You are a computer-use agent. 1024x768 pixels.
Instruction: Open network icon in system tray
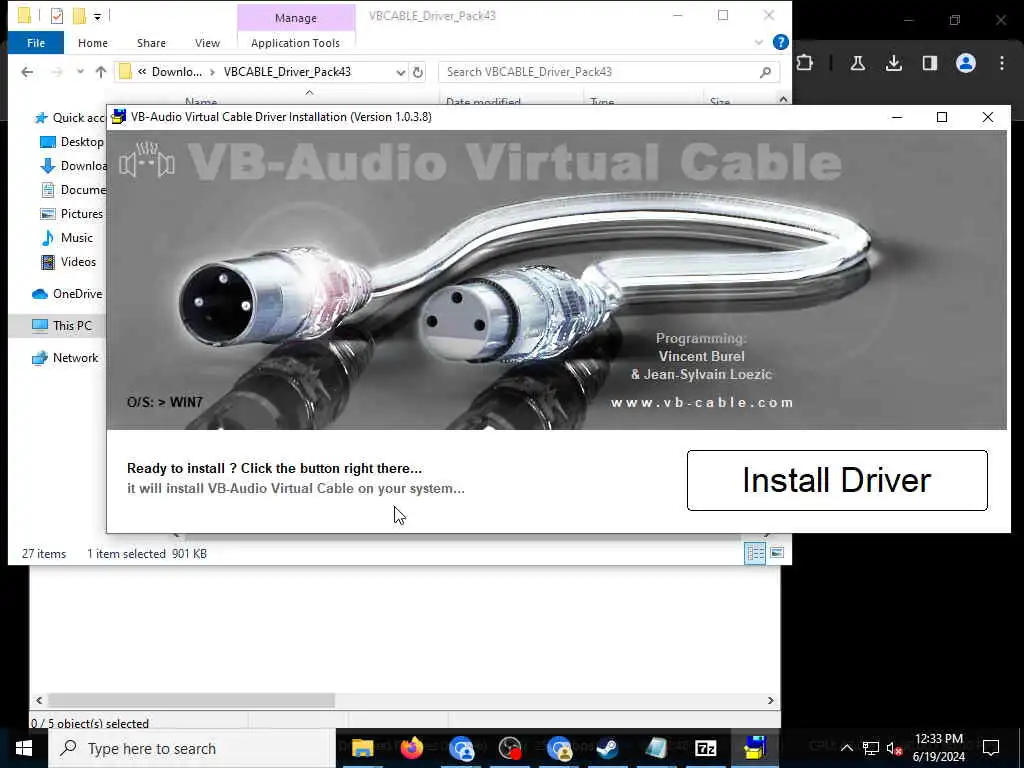(x=871, y=748)
